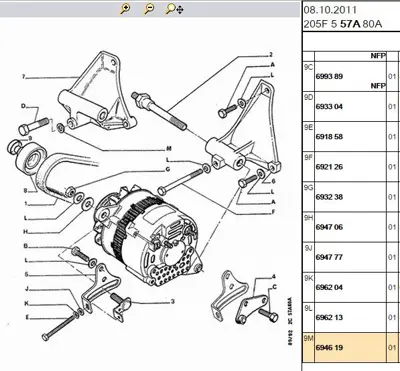Select the zoom and pan tool icon
This screenshot has height=371, width=400.
174,9
